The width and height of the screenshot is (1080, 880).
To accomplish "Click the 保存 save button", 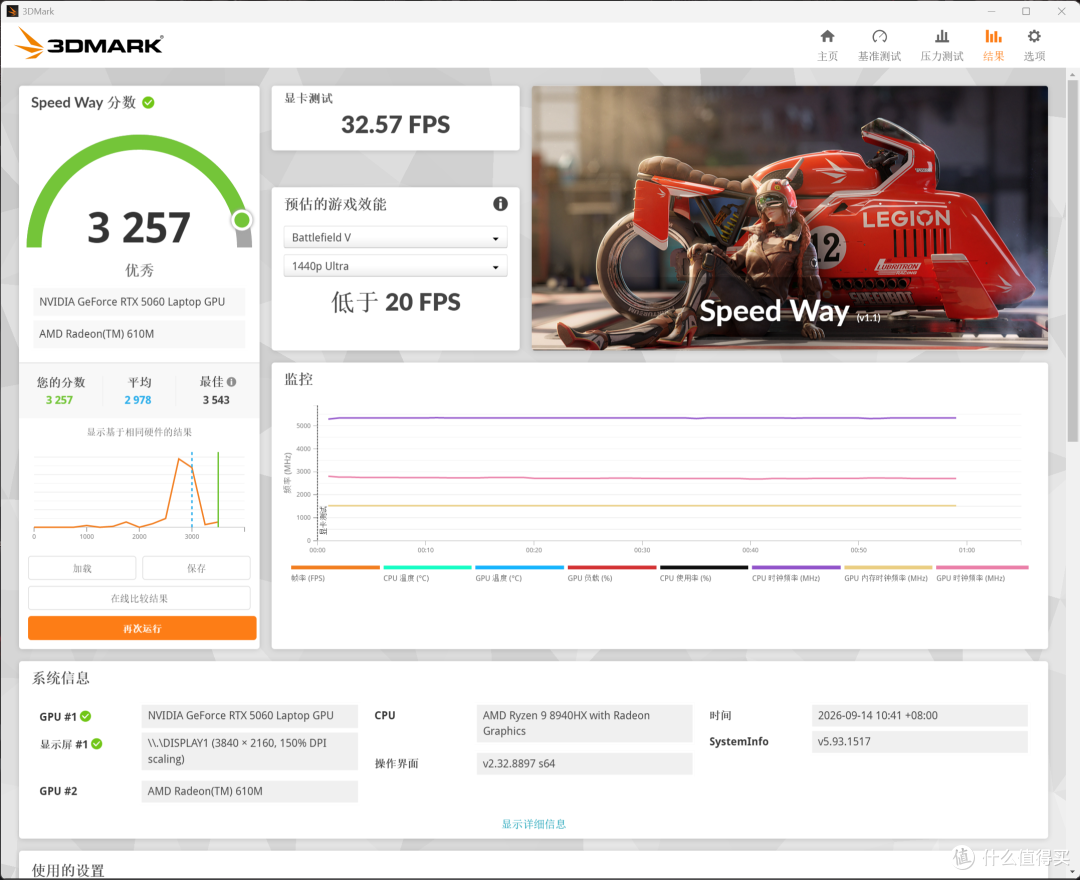I will tap(196, 568).
